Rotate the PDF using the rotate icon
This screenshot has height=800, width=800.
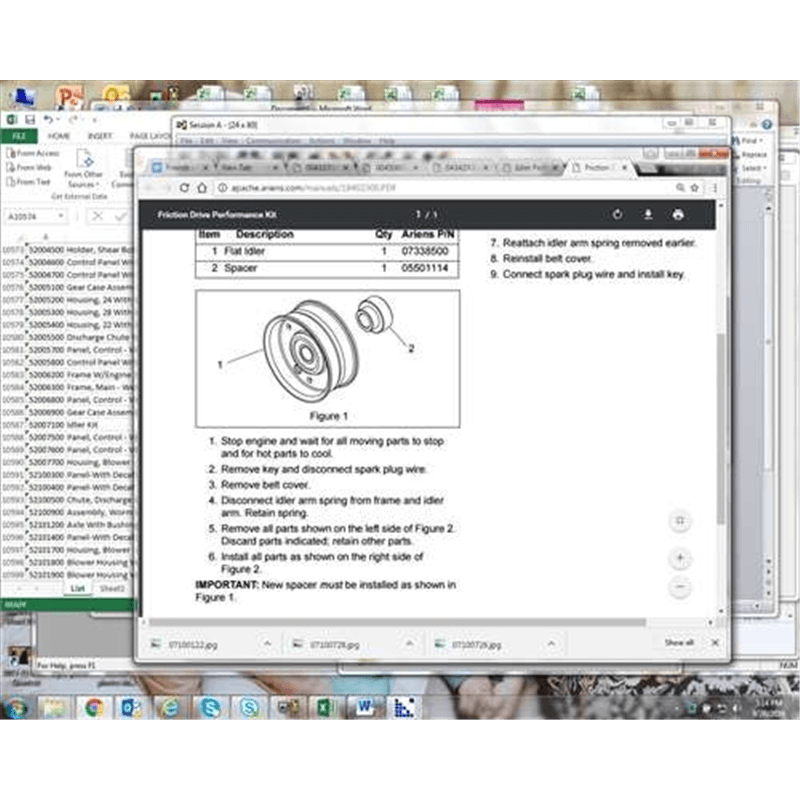[x=617, y=215]
